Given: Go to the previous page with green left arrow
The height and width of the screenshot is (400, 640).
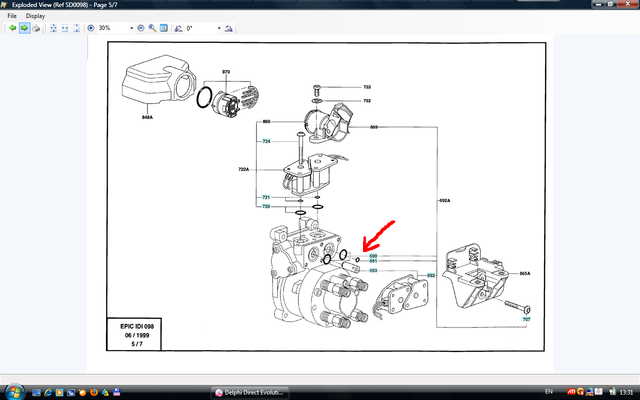Looking at the screenshot, I should pos(12,28).
